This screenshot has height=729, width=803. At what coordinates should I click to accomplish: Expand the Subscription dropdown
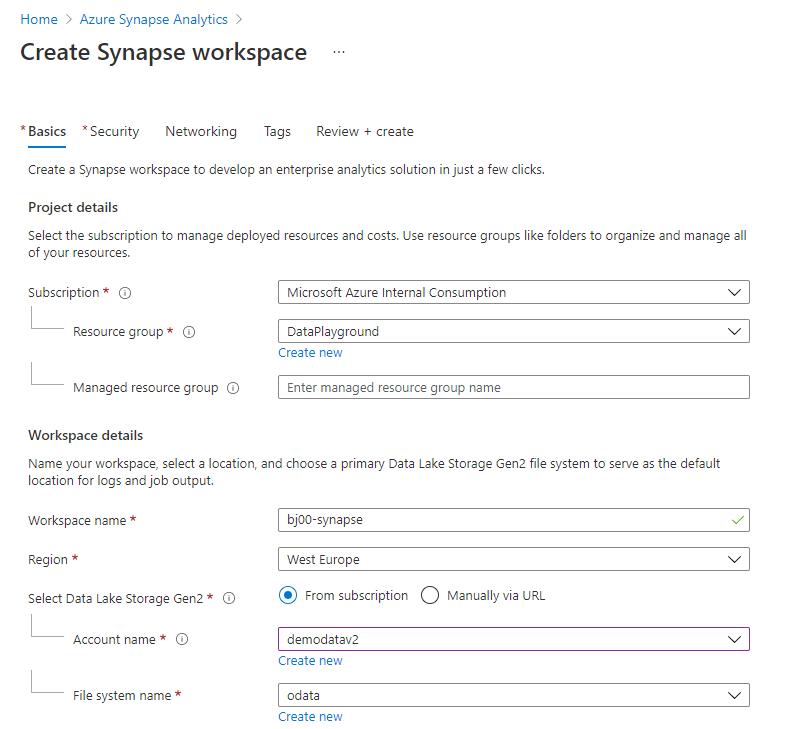click(514, 292)
